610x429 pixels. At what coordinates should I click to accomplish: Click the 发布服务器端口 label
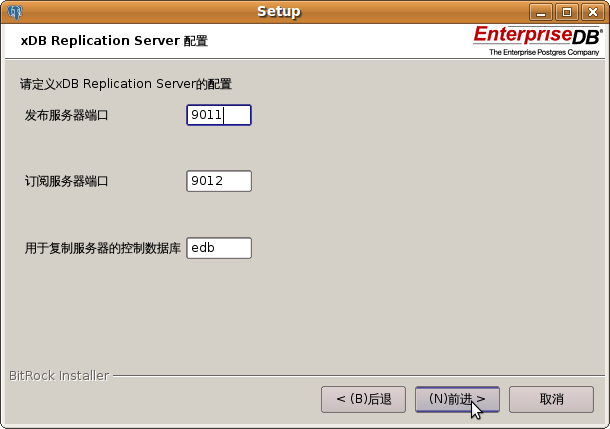pos(67,115)
